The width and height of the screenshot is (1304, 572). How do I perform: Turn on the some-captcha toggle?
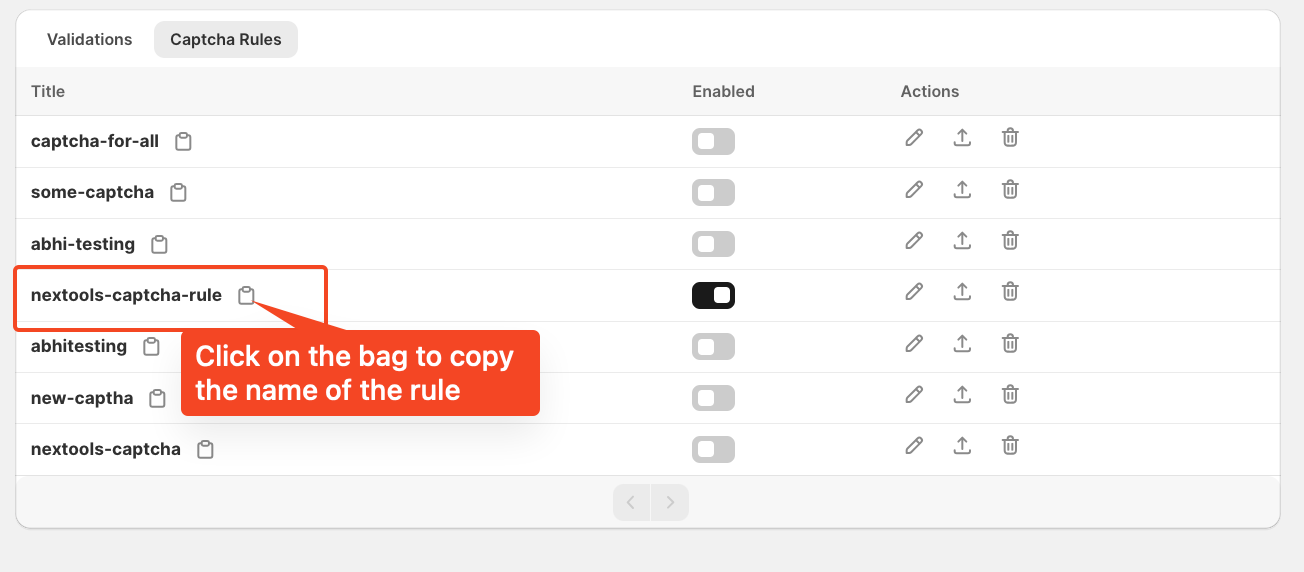tap(713, 193)
